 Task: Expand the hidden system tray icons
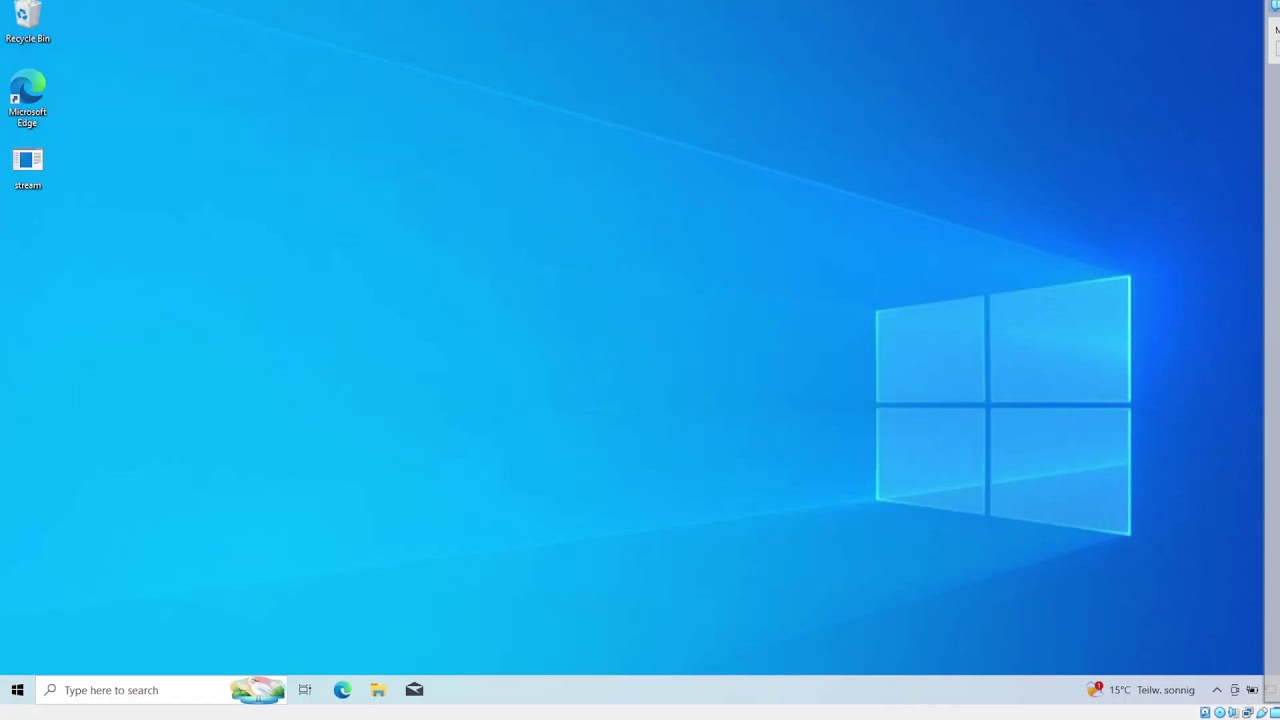(1217, 690)
